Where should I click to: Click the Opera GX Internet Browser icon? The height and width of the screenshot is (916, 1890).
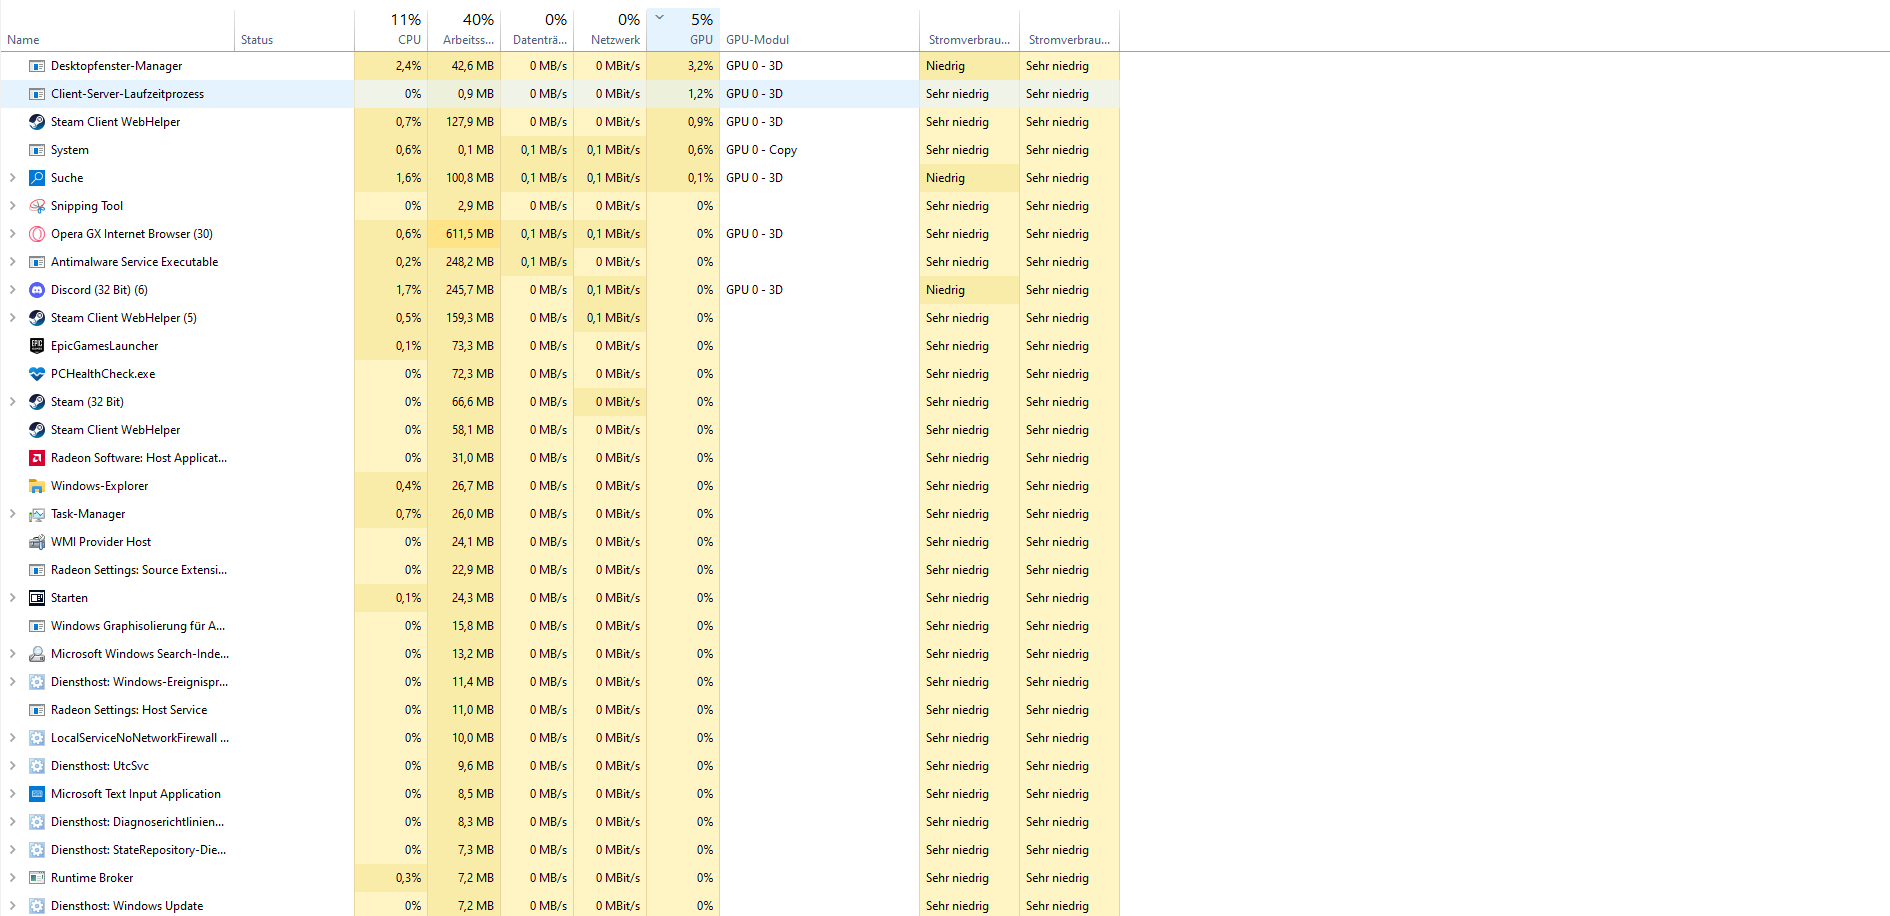pos(37,234)
